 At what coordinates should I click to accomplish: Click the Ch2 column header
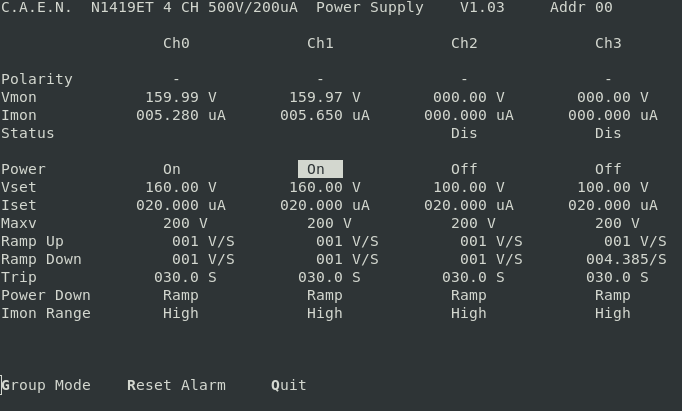tap(464, 43)
